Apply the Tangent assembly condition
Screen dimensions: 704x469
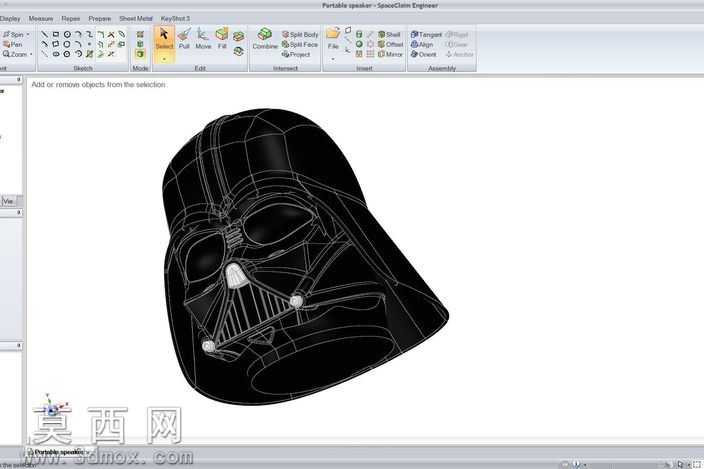pyautogui.click(x=426, y=35)
